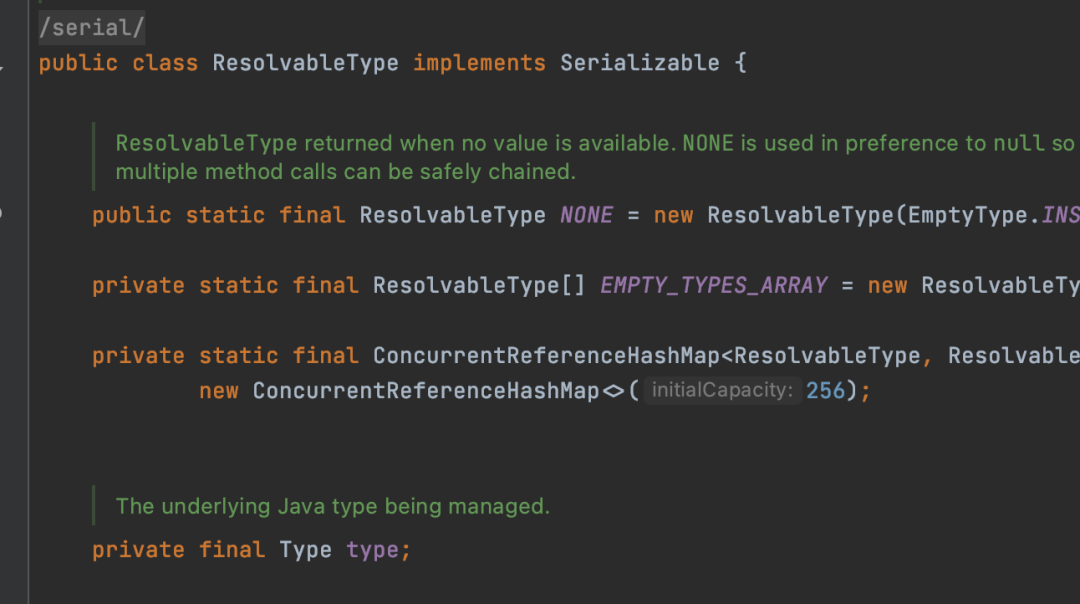
Task: Expand the folded /serial/ comment block
Action: click(x=92, y=28)
